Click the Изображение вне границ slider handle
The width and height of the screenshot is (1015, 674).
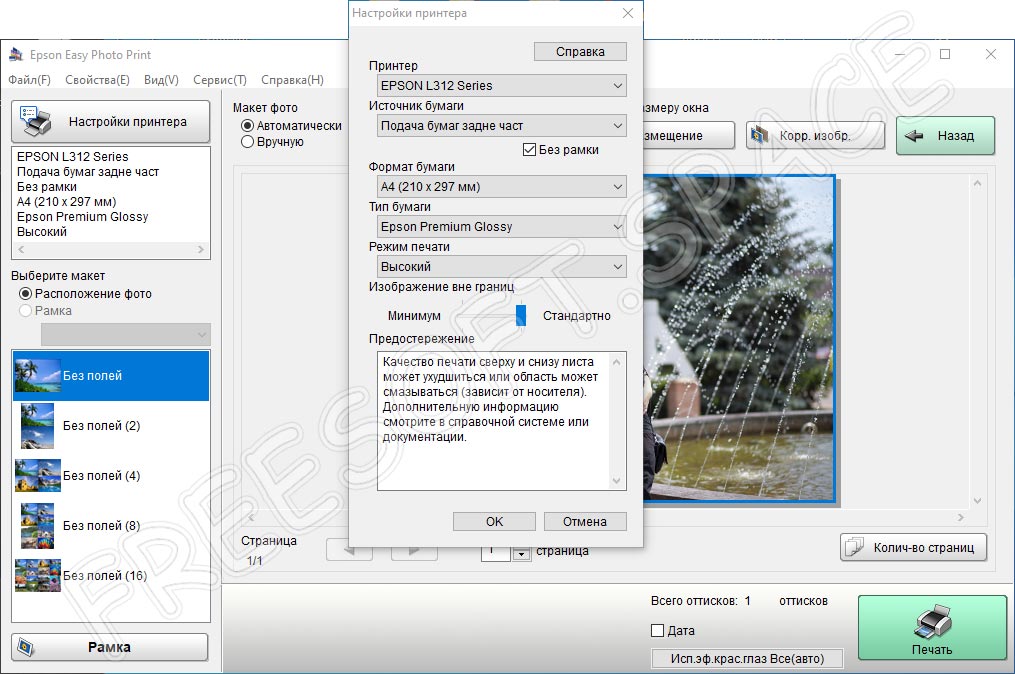click(520, 315)
